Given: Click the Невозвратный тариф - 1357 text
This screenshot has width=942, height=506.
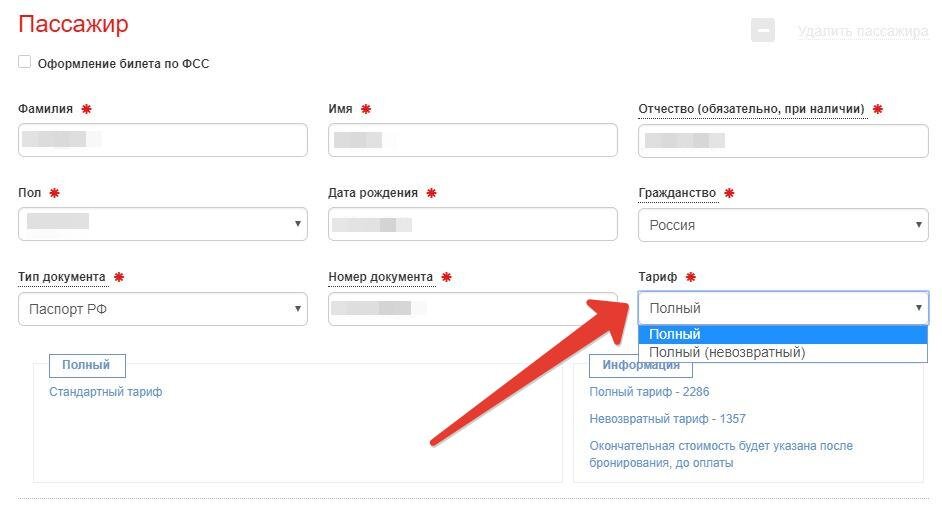Looking at the screenshot, I should click(x=667, y=419).
